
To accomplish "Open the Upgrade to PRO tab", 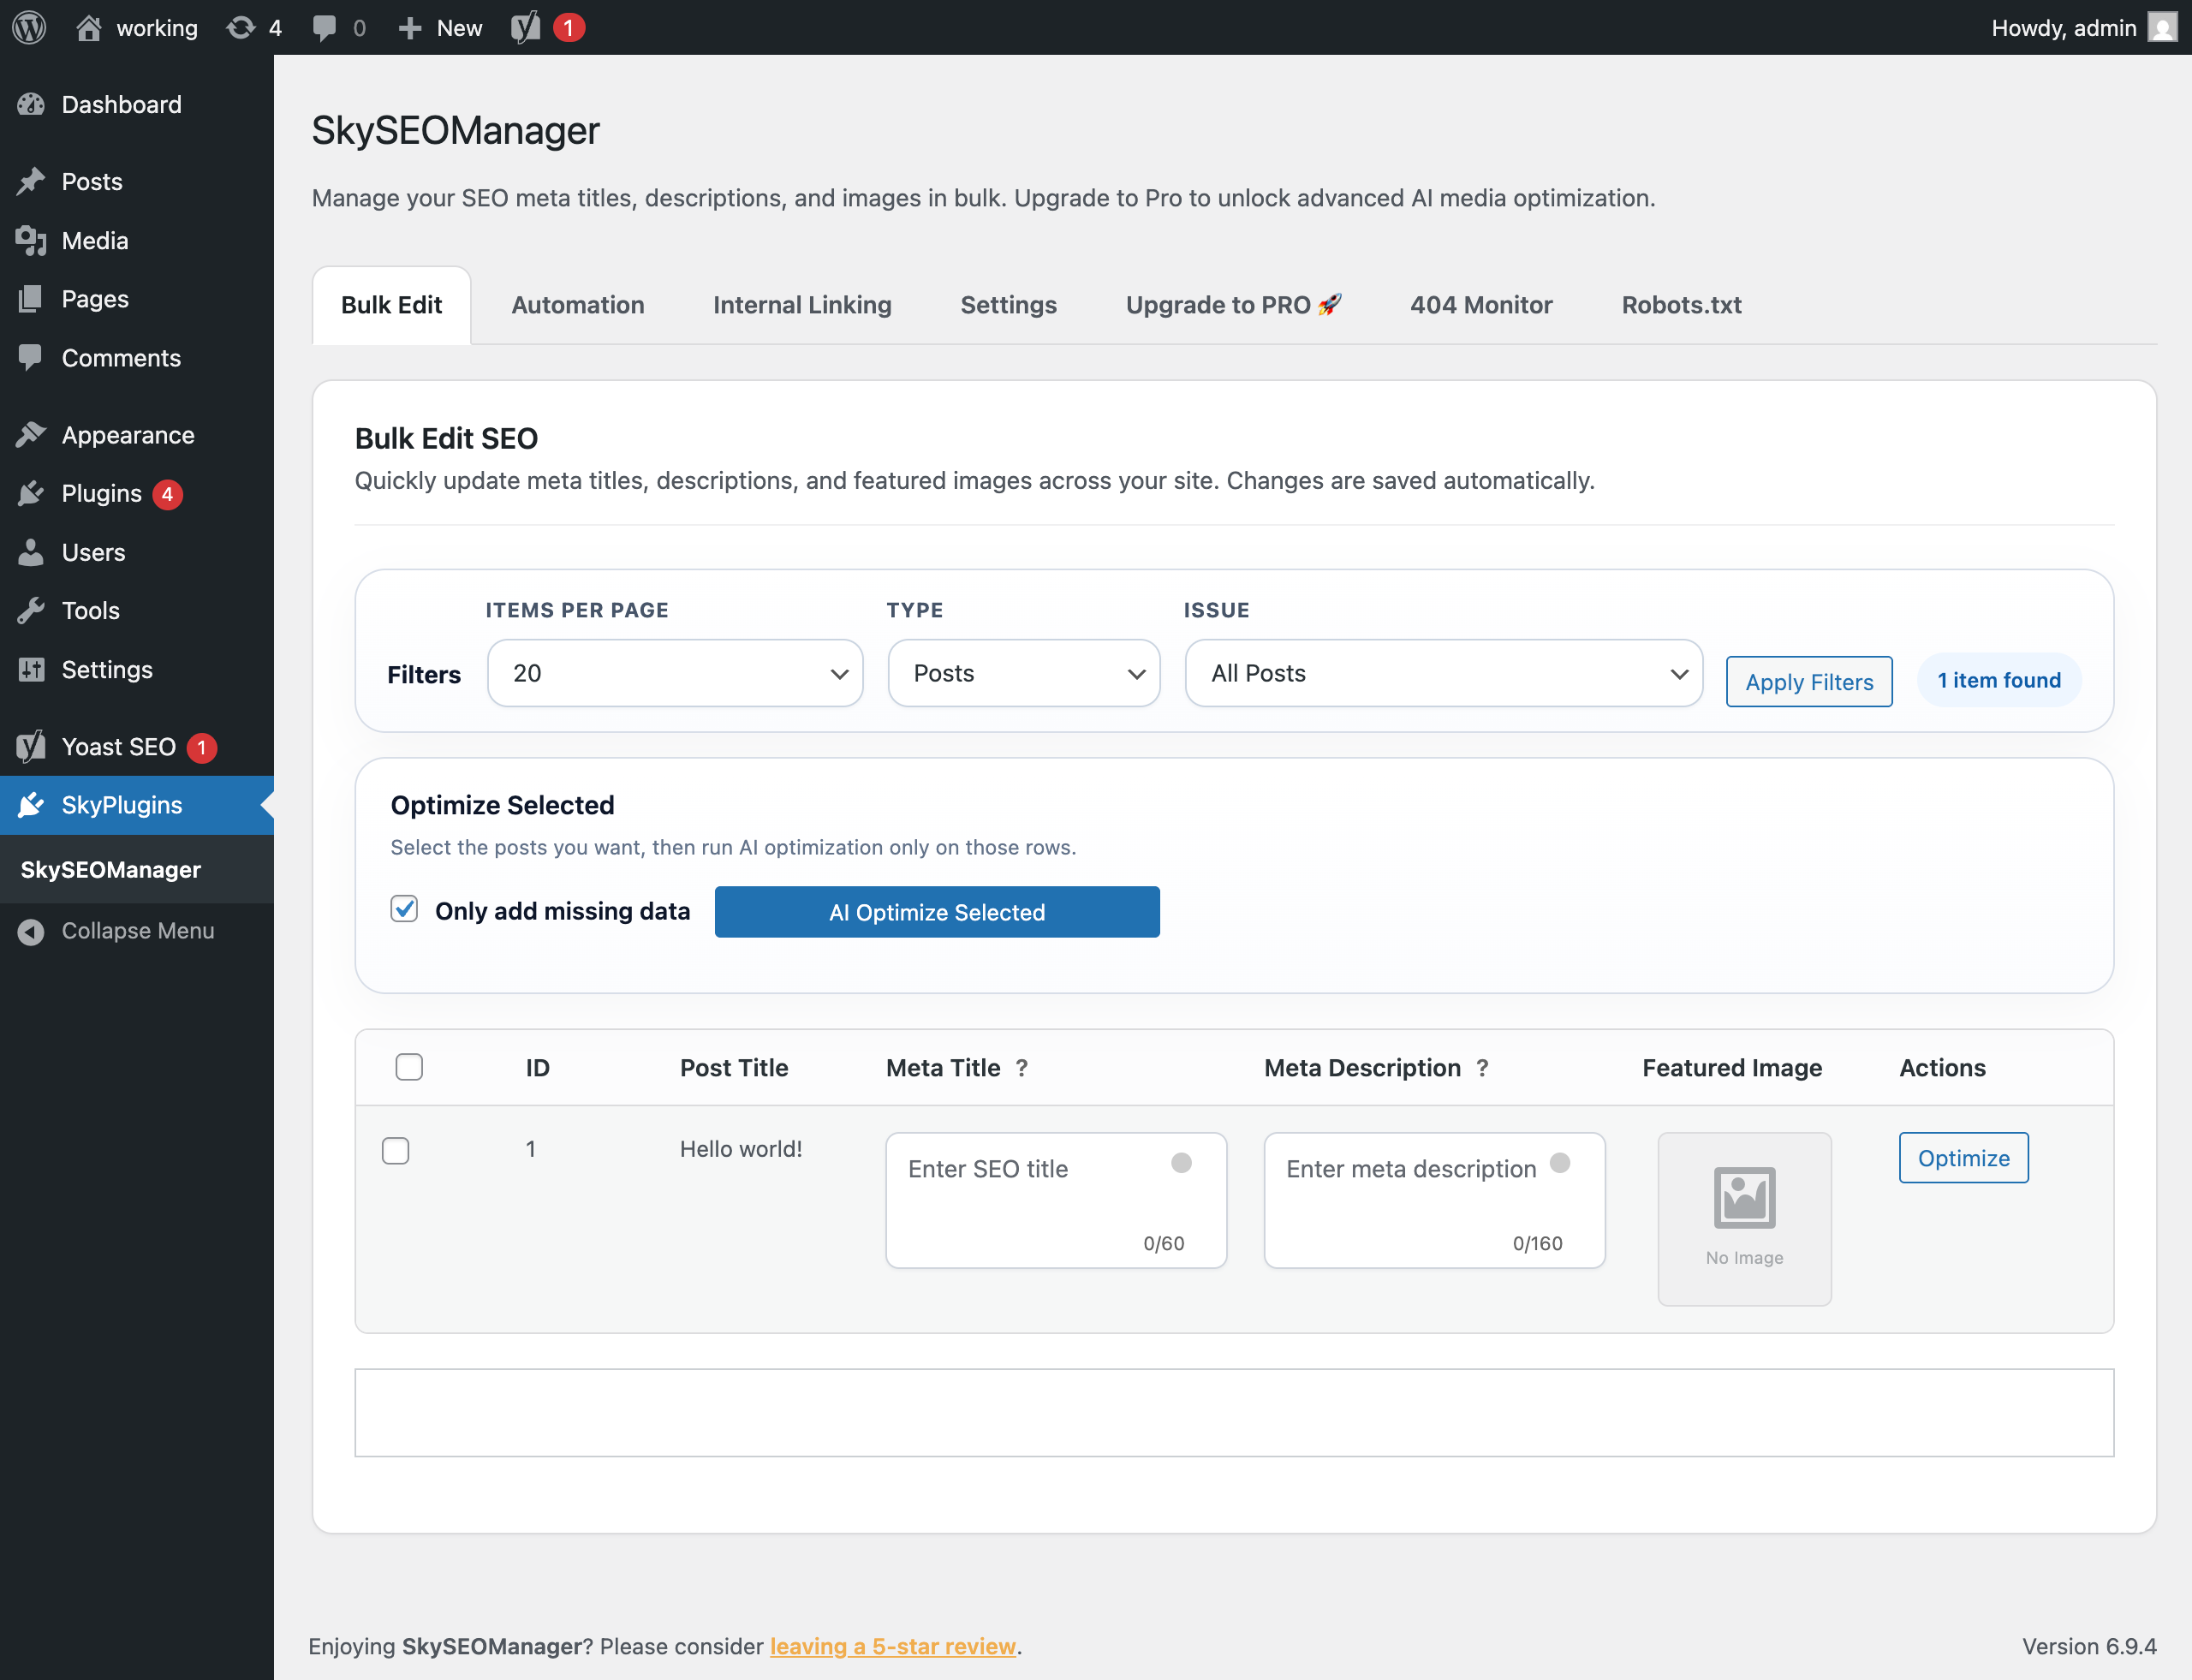I will coord(1233,305).
